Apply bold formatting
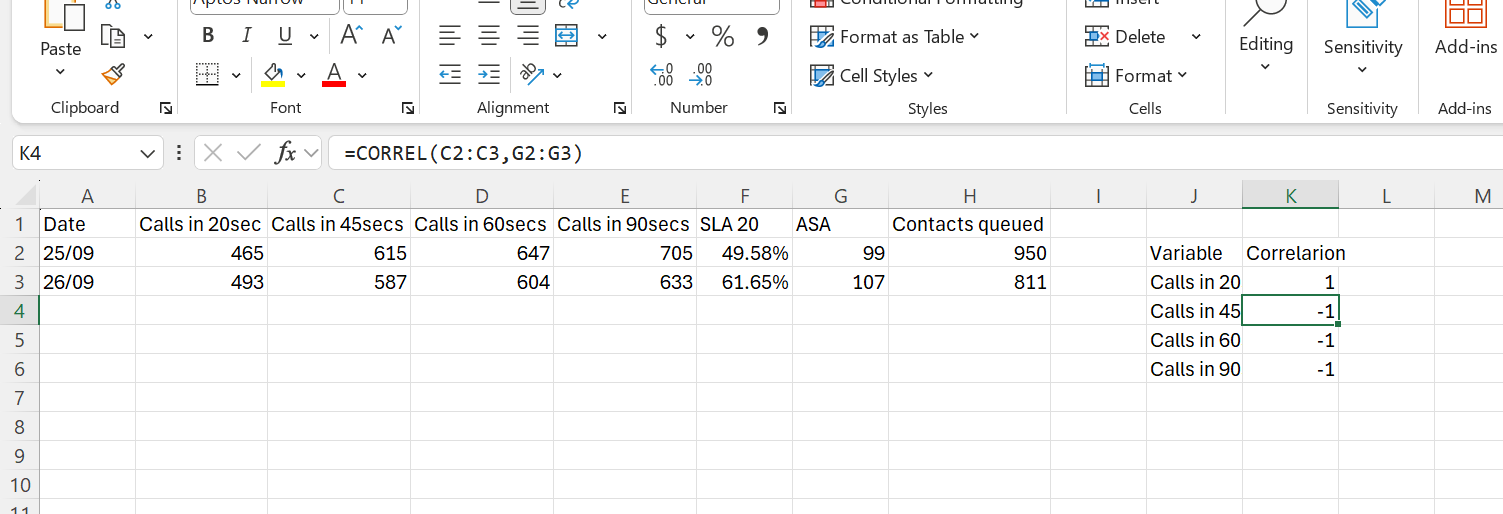Image resolution: width=1503 pixels, height=514 pixels. pyautogui.click(x=208, y=36)
